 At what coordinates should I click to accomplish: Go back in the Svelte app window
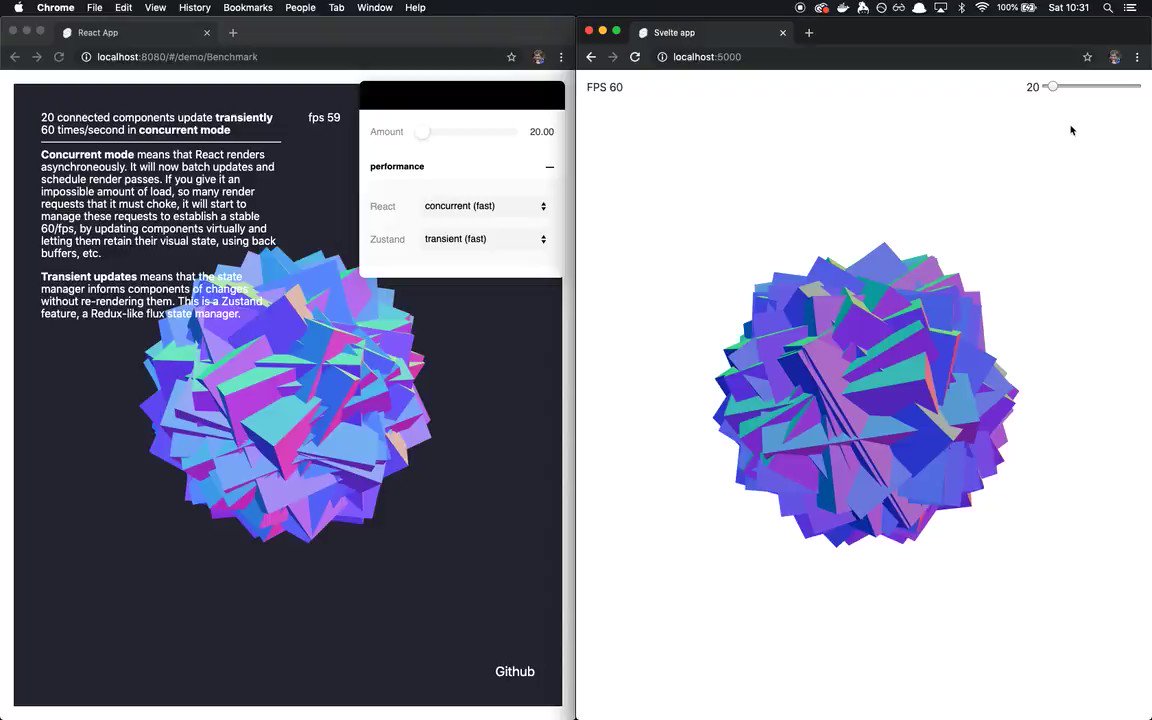click(591, 57)
